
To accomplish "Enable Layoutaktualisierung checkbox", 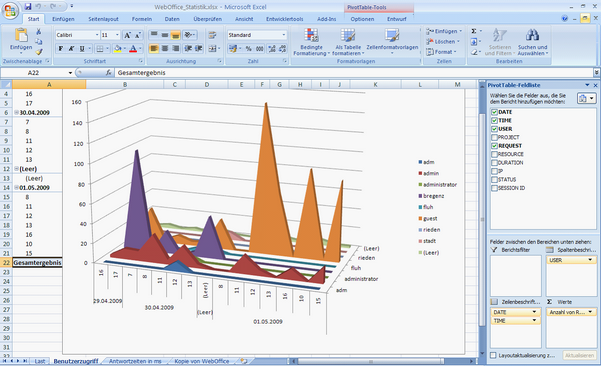I will [x=493, y=355].
